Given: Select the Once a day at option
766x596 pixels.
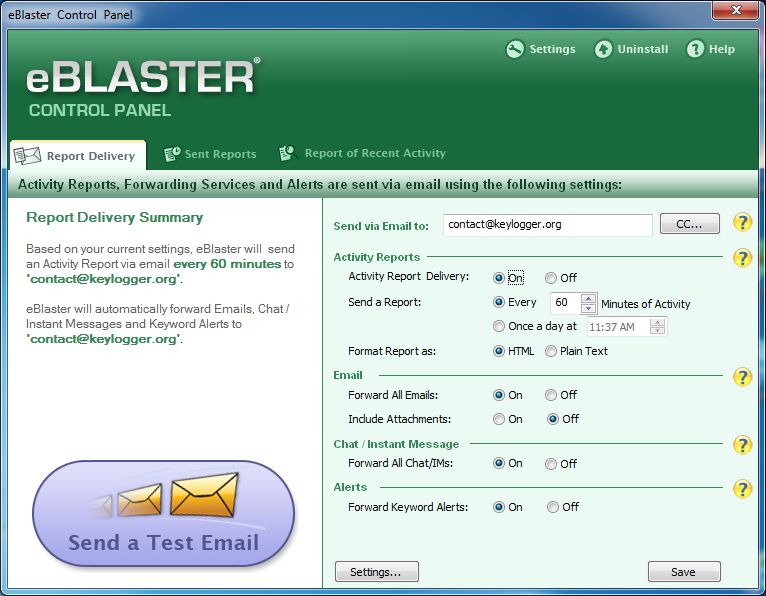Looking at the screenshot, I should click(499, 326).
